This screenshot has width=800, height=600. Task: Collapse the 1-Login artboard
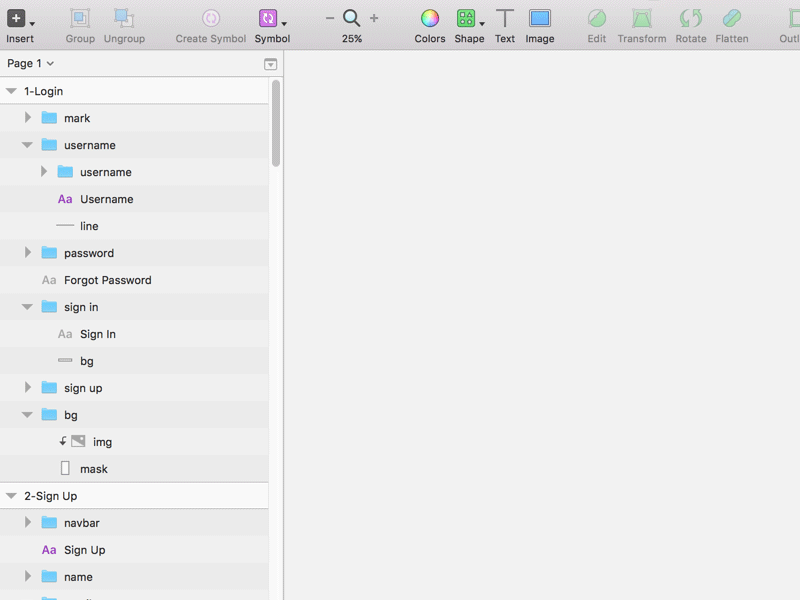(10, 90)
